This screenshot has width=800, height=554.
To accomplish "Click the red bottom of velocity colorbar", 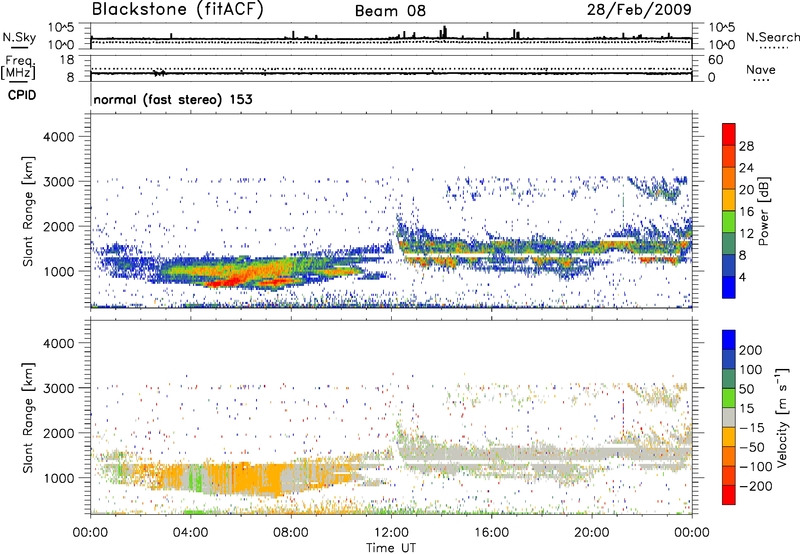I will point(729,495).
